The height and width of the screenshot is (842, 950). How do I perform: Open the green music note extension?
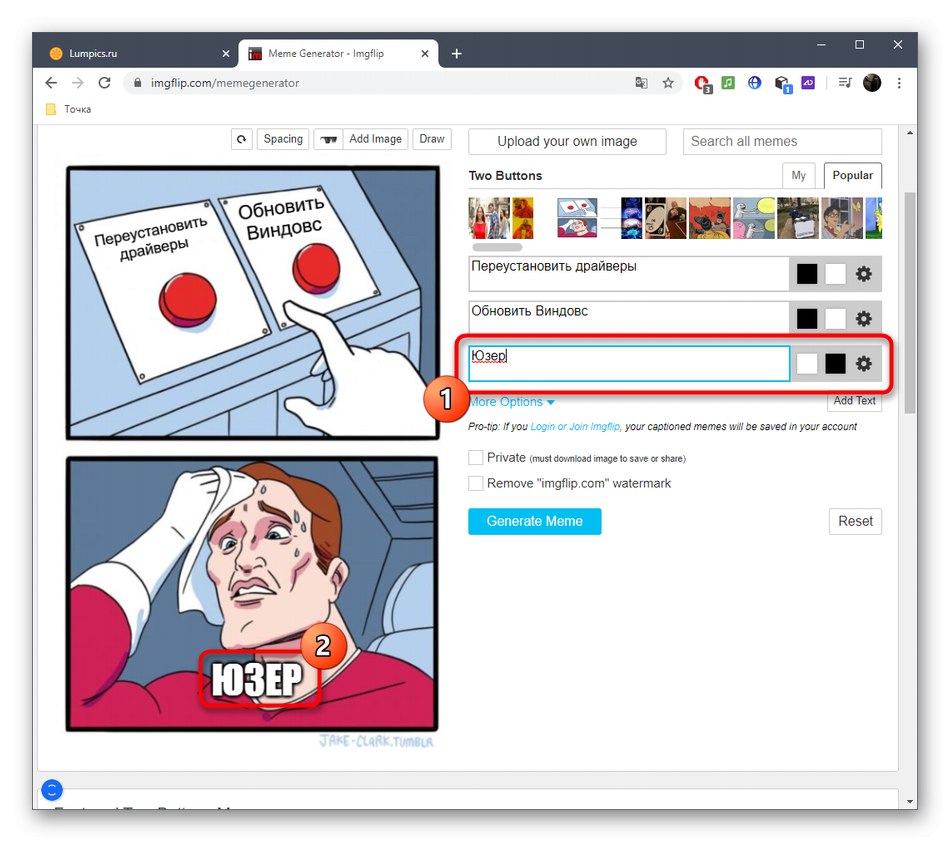pyautogui.click(x=728, y=82)
